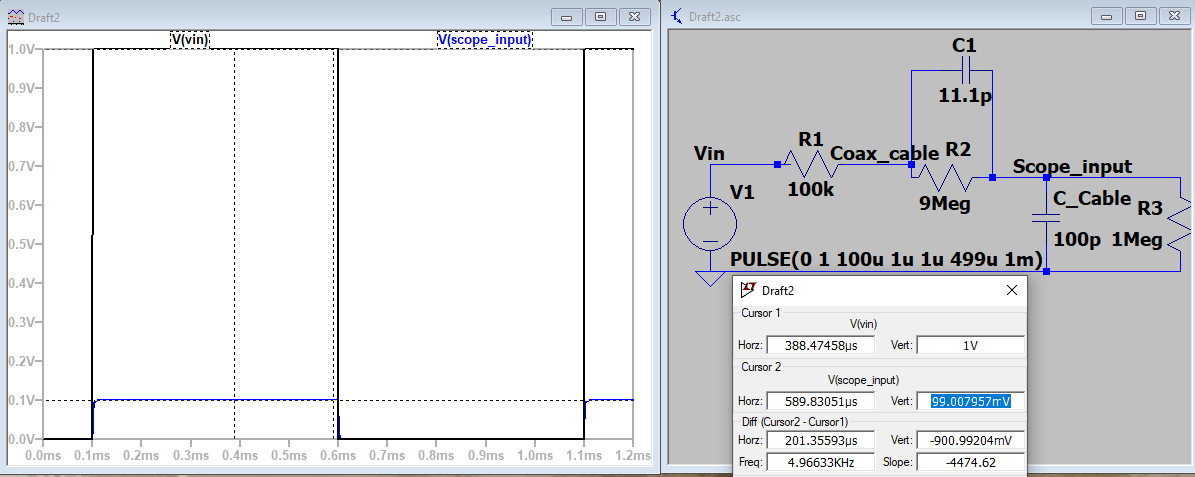Close the Draft2 cursor dialog

click(1012, 291)
